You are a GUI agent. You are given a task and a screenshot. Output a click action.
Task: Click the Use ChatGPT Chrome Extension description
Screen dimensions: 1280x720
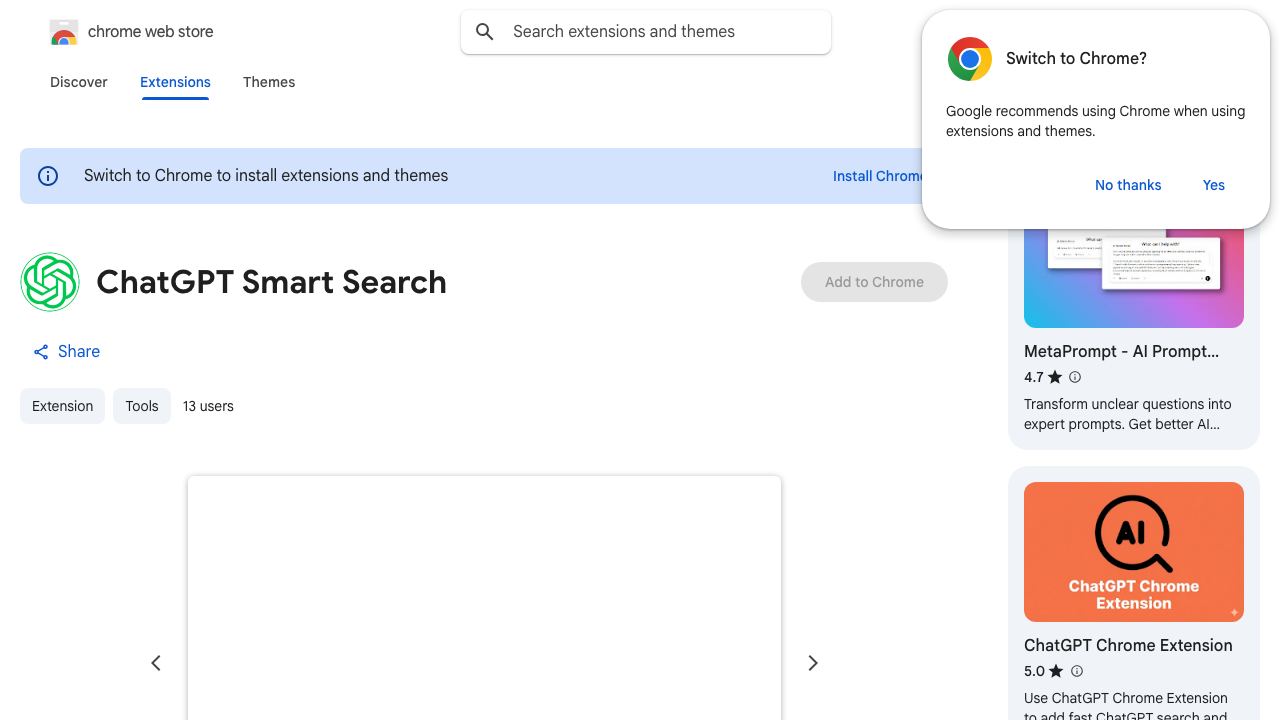tap(1126, 707)
